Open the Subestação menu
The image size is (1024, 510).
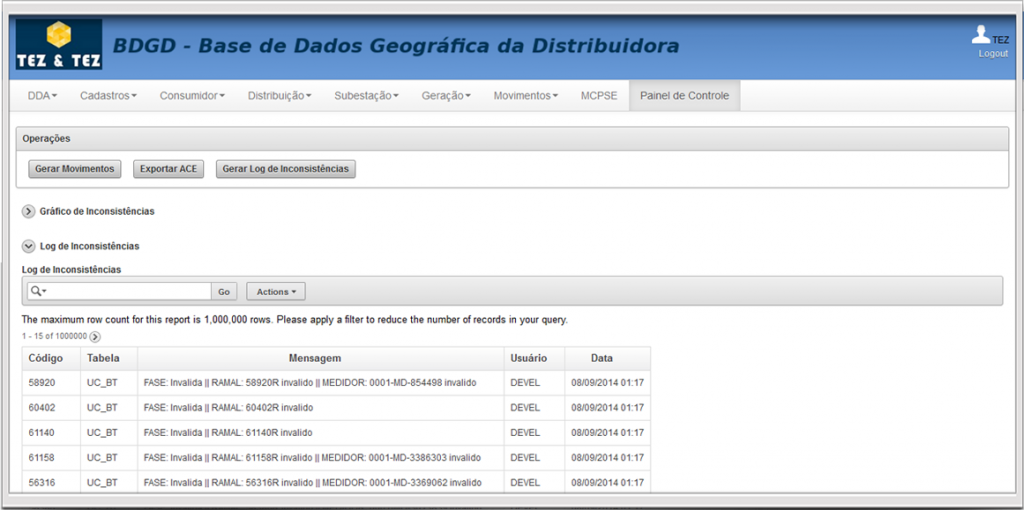[x=366, y=95]
